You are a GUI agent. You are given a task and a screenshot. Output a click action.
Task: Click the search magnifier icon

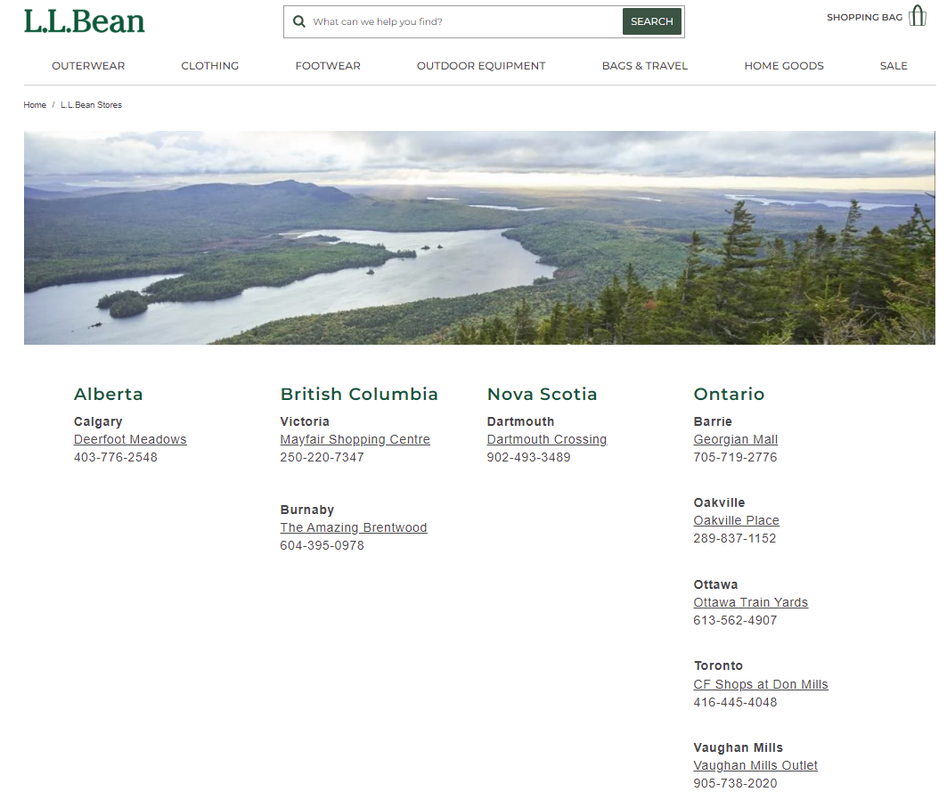299,22
